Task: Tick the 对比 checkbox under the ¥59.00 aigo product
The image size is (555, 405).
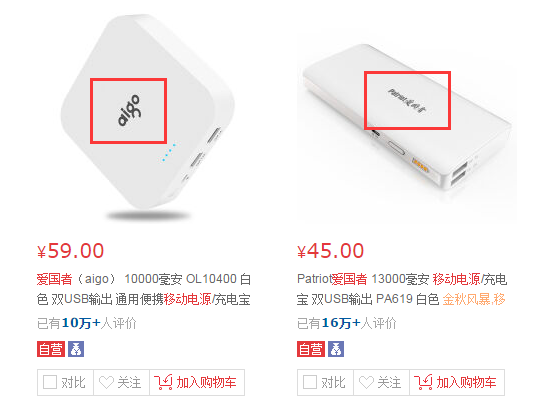Action: coord(50,382)
